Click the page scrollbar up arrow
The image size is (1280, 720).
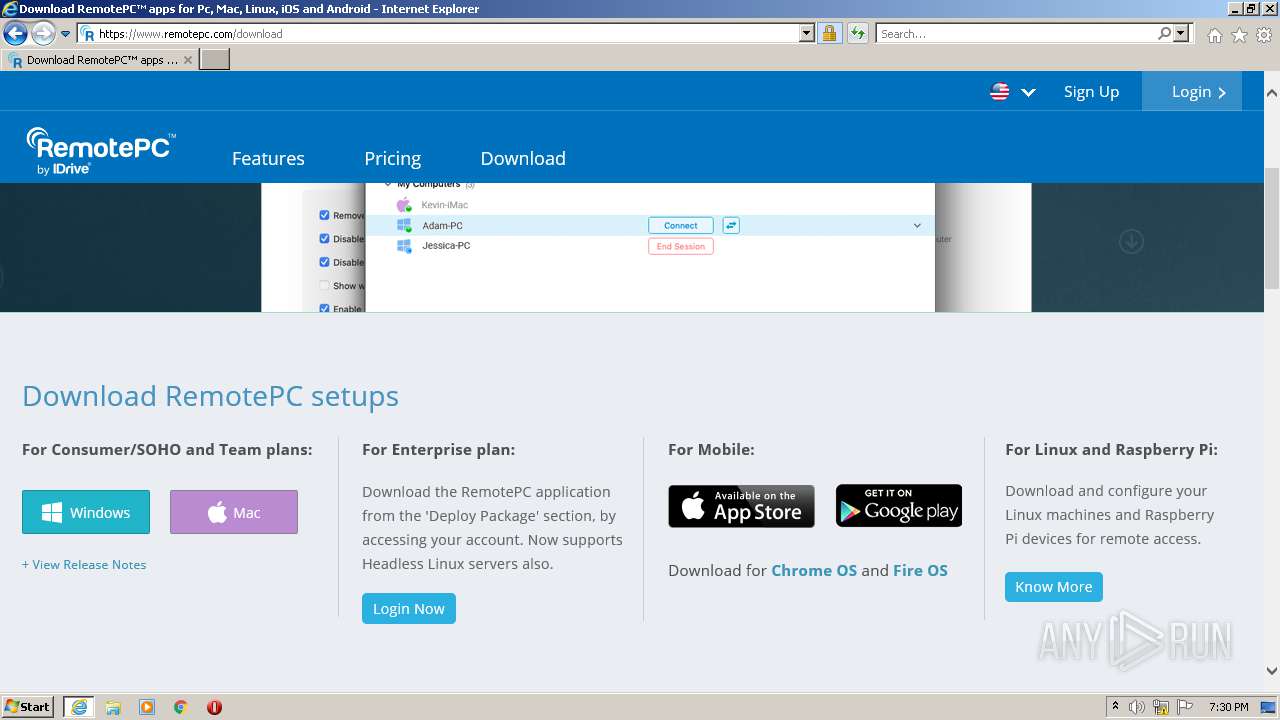coord(1272,92)
